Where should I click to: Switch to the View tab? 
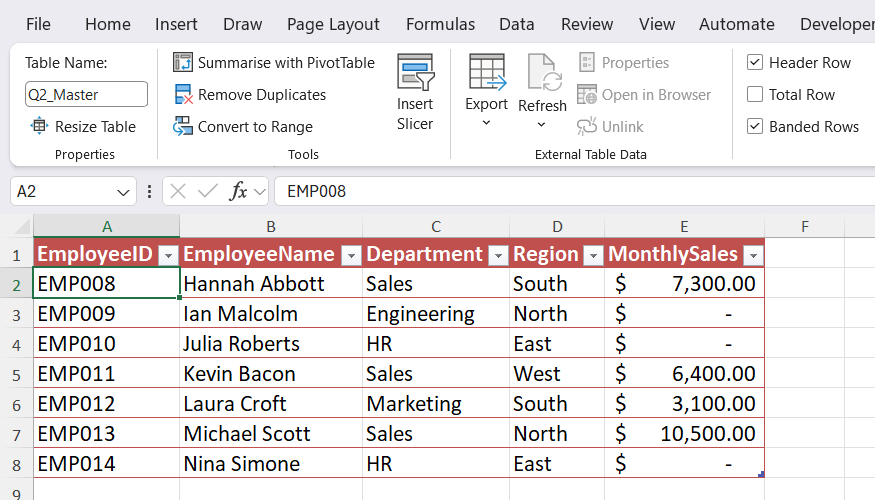pos(657,24)
